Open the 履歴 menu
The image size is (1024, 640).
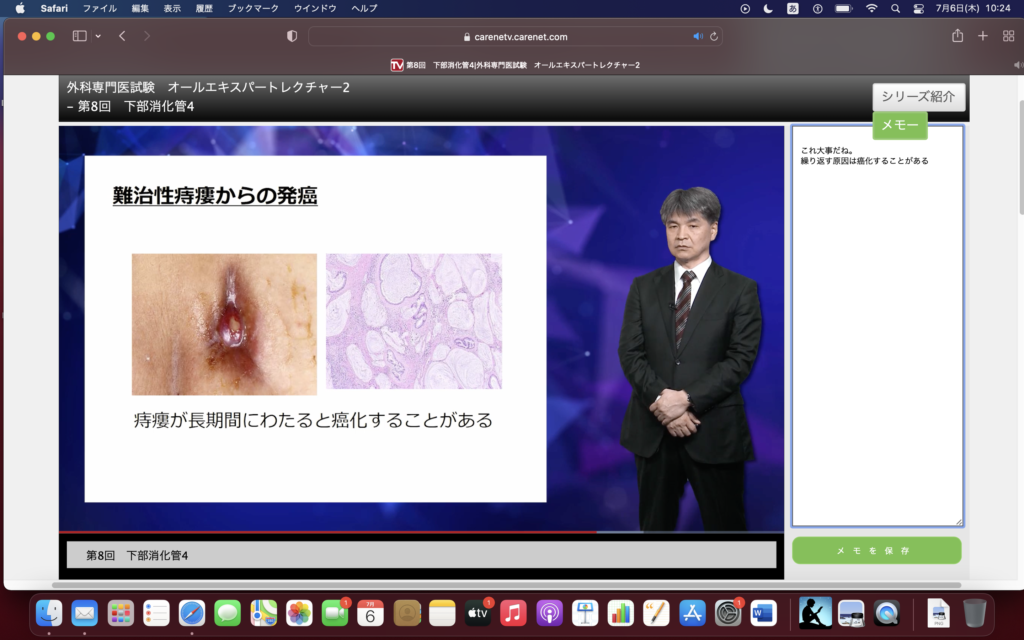(x=204, y=8)
